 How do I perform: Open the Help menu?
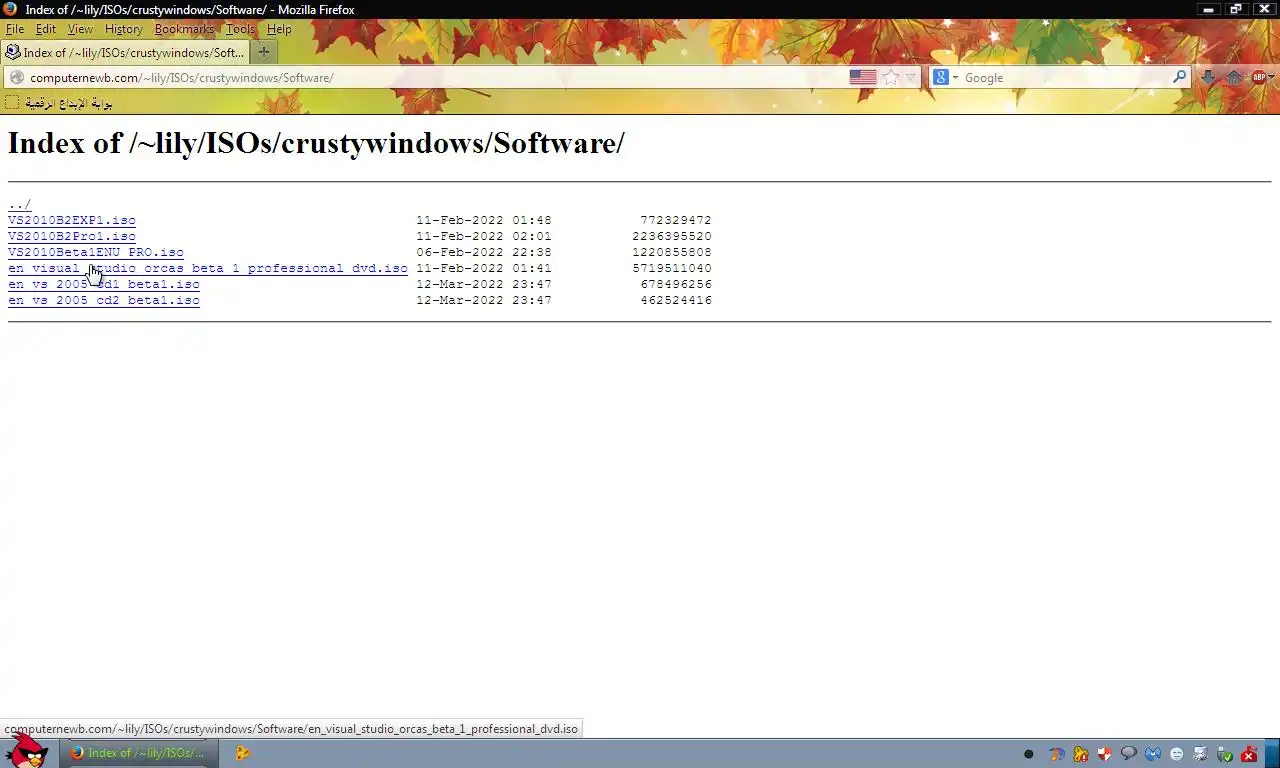[x=279, y=29]
